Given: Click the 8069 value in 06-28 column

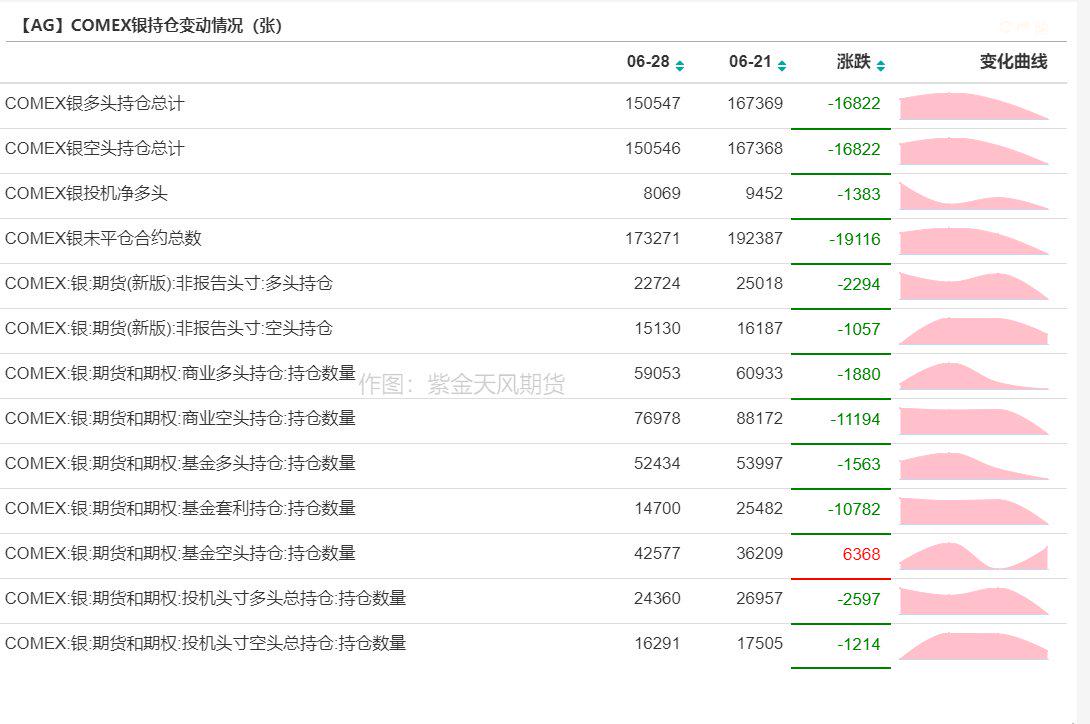Looking at the screenshot, I should coord(662,193).
